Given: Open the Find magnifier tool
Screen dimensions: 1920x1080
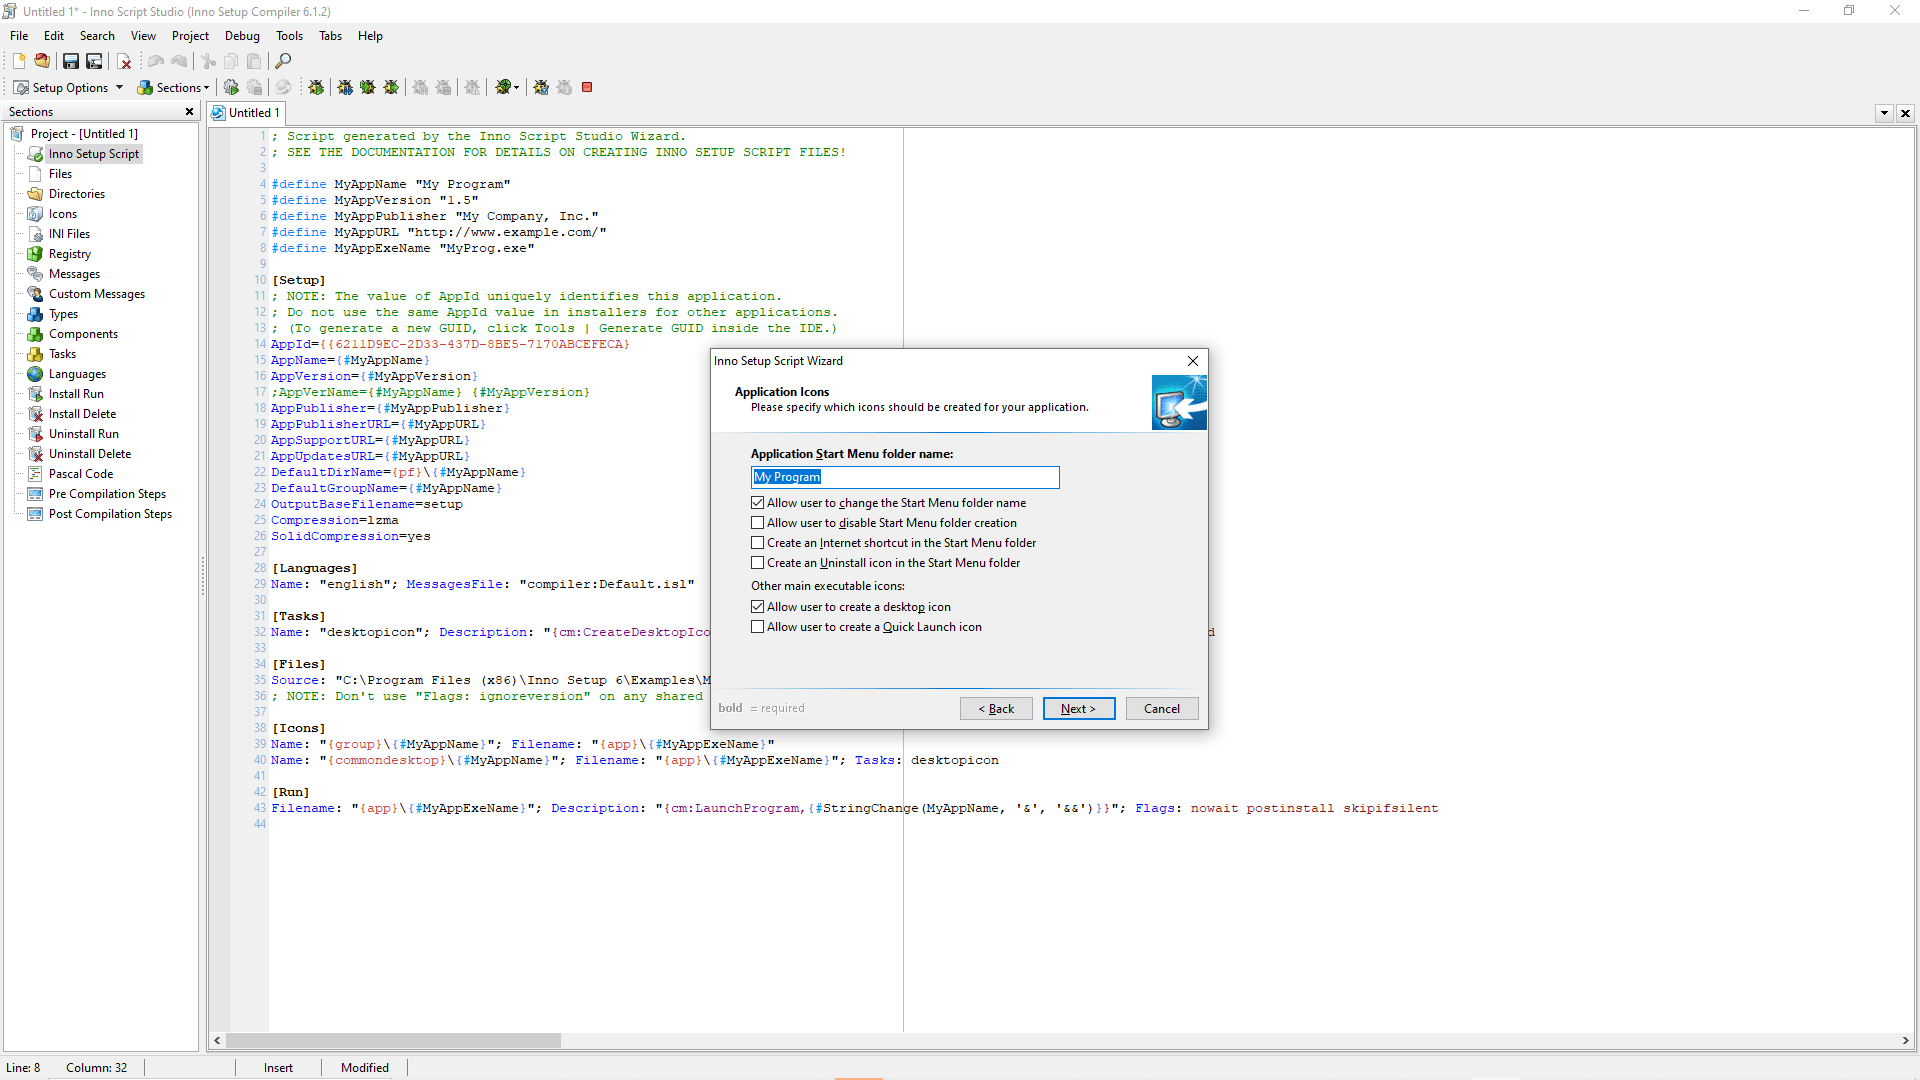Looking at the screenshot, I should 283,61.
